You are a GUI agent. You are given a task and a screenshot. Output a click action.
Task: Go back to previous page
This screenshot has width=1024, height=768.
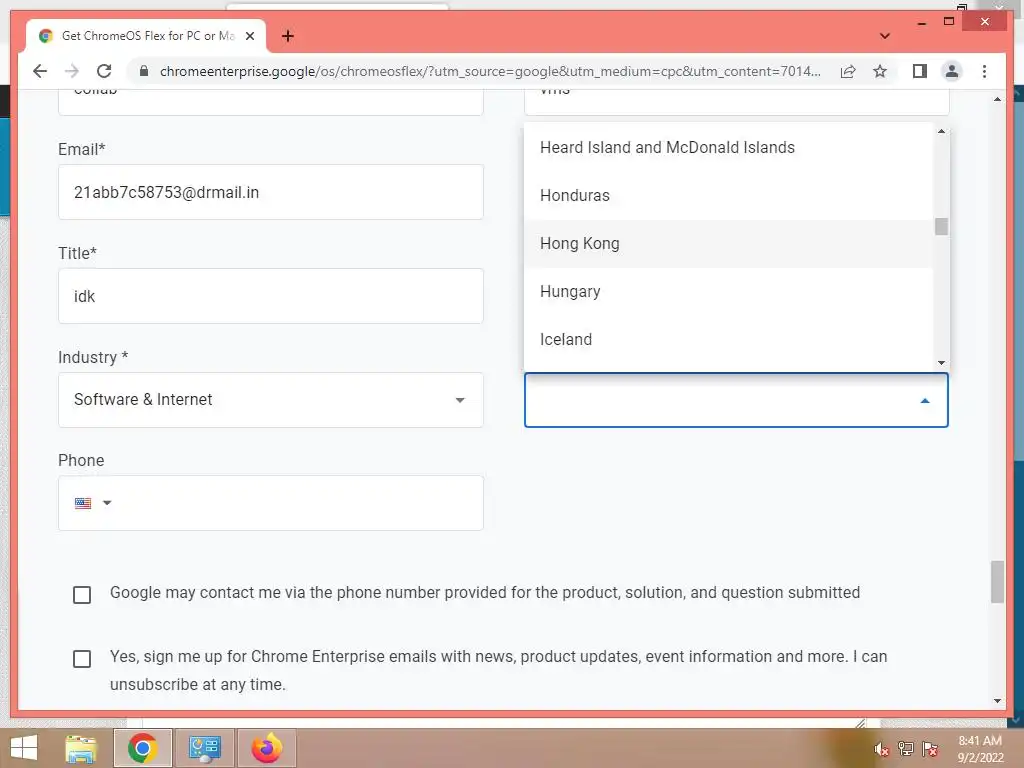click(x=40, y=71)
